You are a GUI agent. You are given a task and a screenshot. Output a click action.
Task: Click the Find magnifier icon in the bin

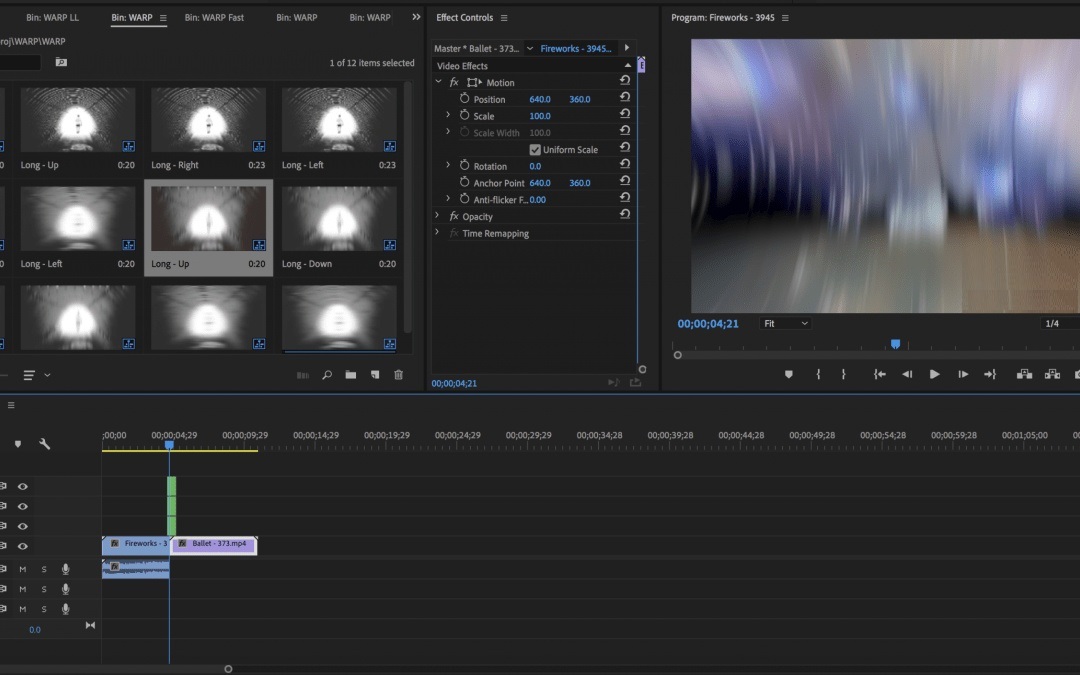coord(327,375)
